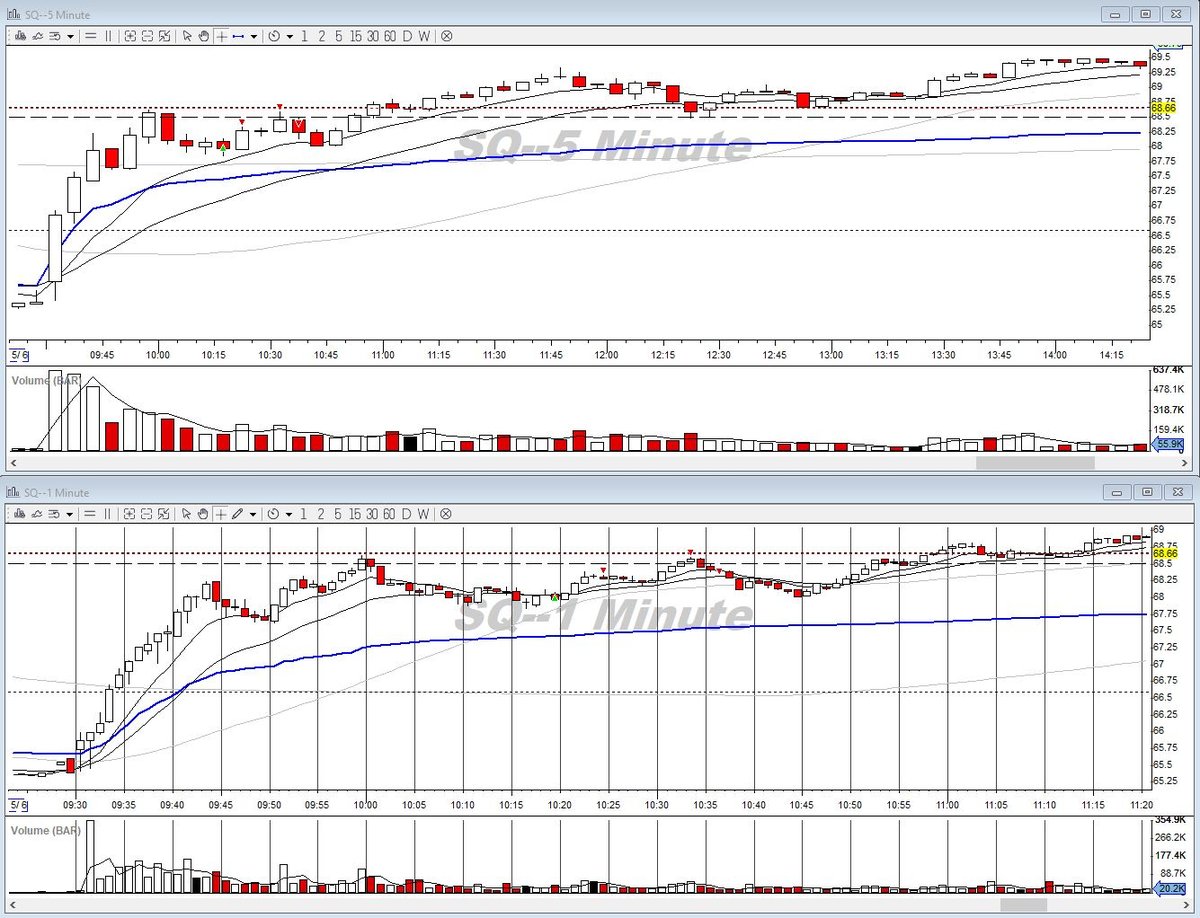This screenshot has height=918, width=1200.
Task: Click the fit-to-window zoom icon in 5 Minute toolbar
Action: (x=164, y=36)
